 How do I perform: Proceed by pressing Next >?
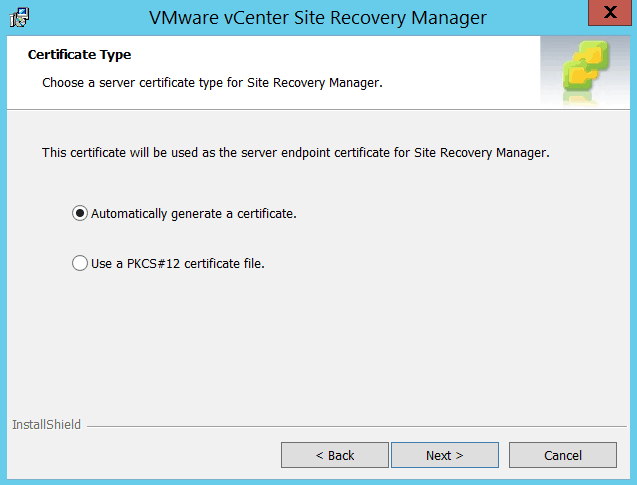444,455
